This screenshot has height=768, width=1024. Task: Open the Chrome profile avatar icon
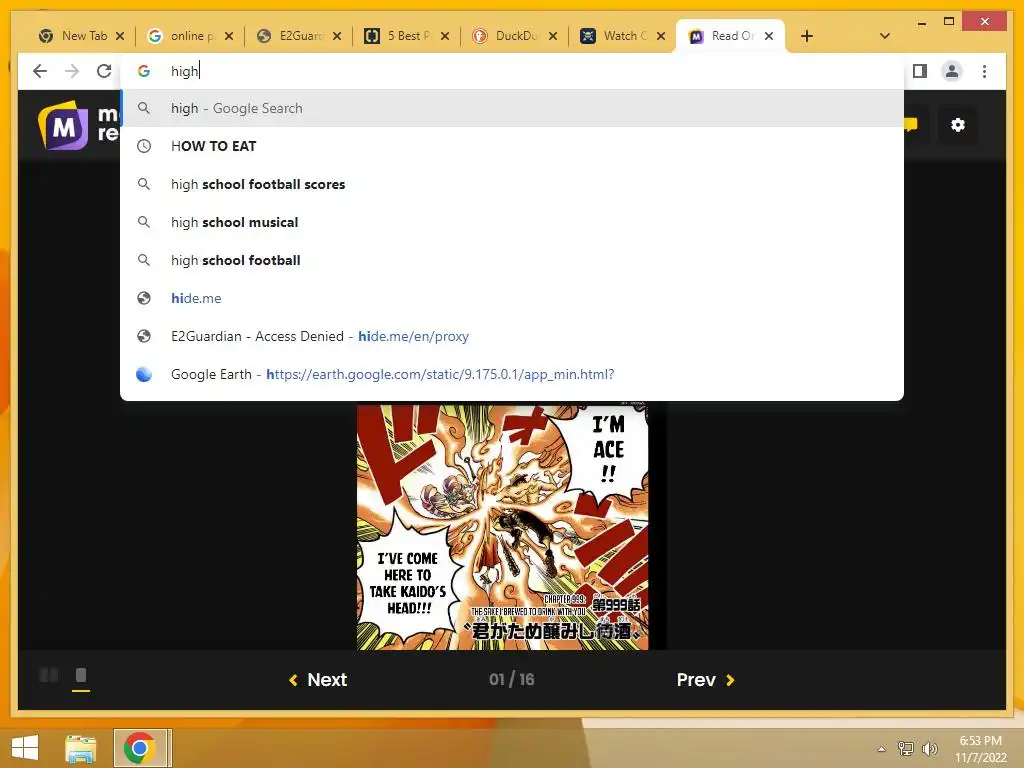pos(952,71)
